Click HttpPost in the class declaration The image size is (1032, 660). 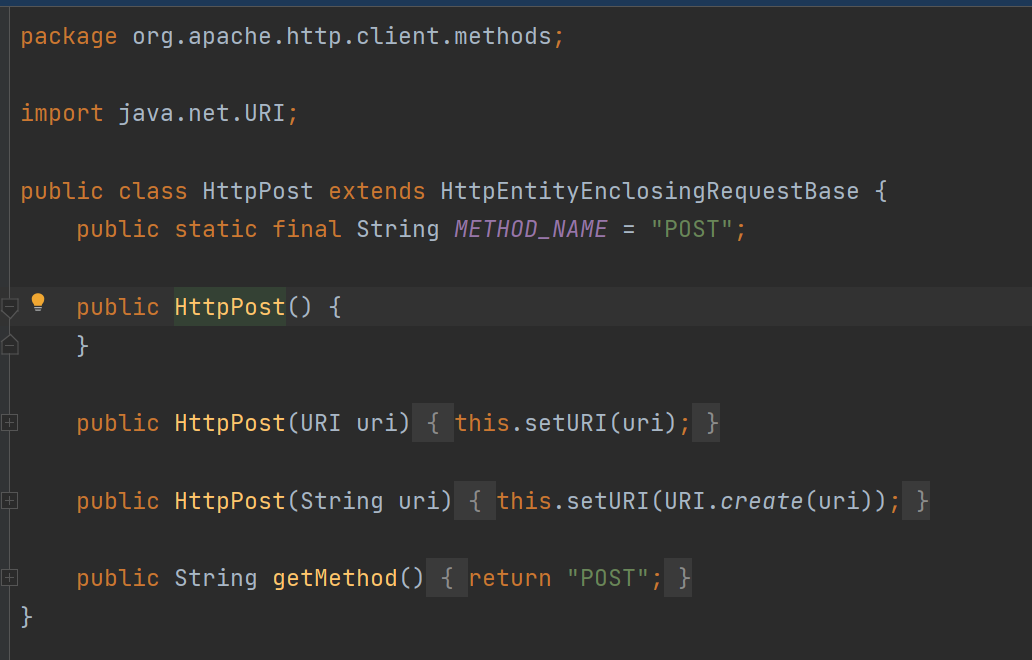(x=257, y=191)
